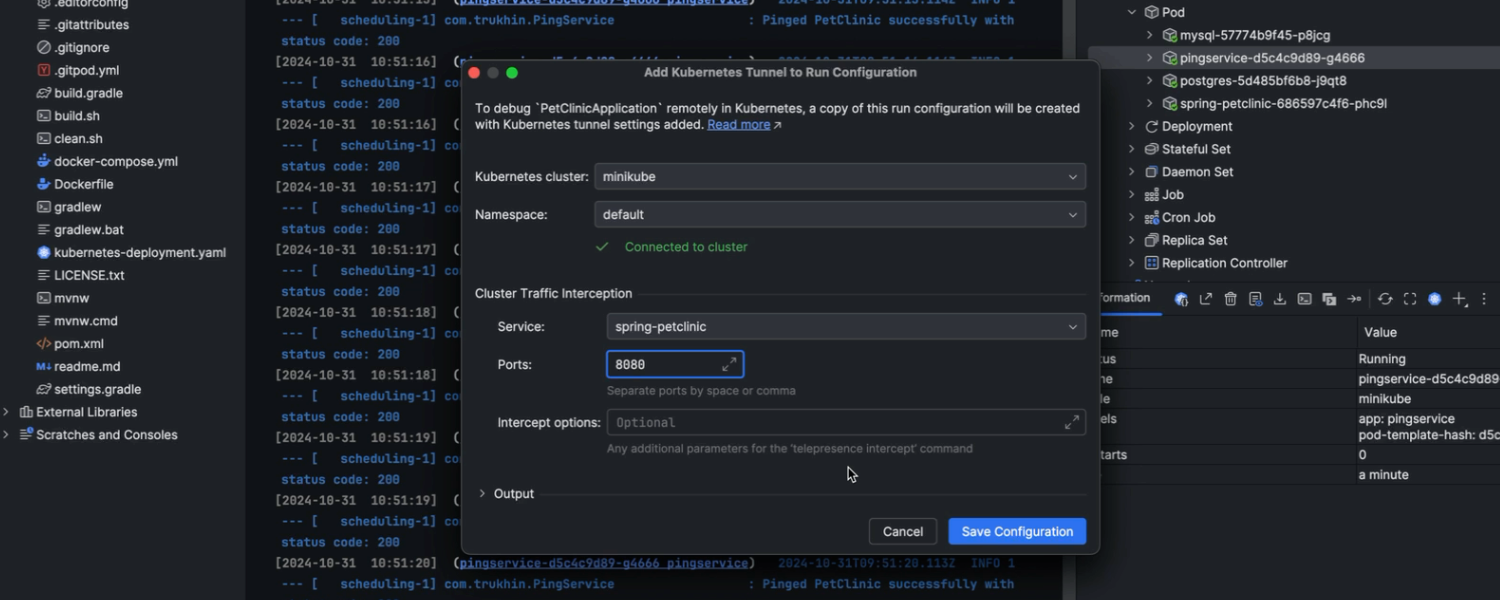Open a terminal console for the pod
The height and width of the screenshot is (600, 1500).
click(x=1305, y=299)
